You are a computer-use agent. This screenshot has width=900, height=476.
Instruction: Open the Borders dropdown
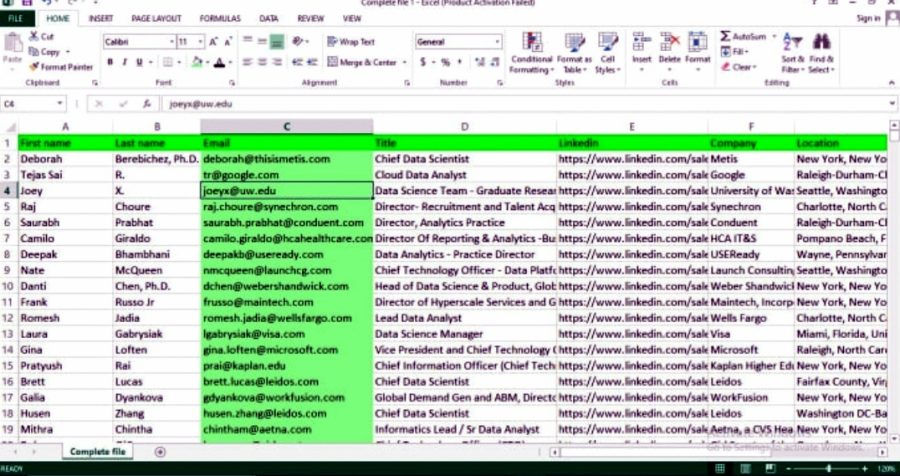click(179, 62)
